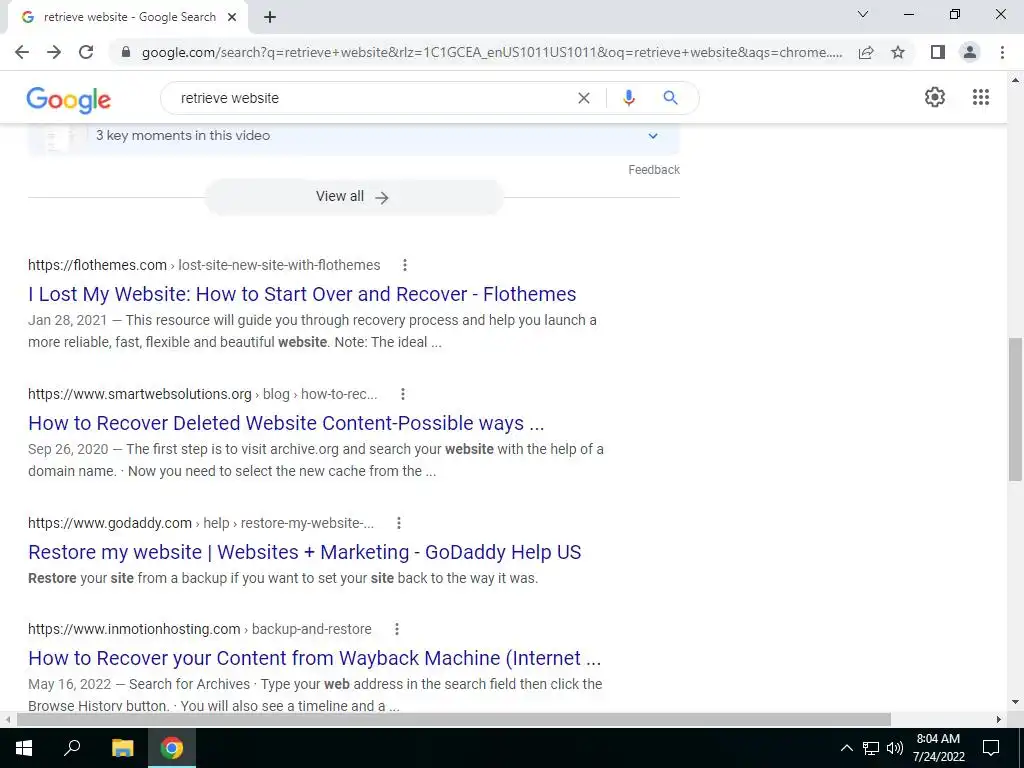
Task: Open the Windows Start menu
Action: (x=24, y=748)
